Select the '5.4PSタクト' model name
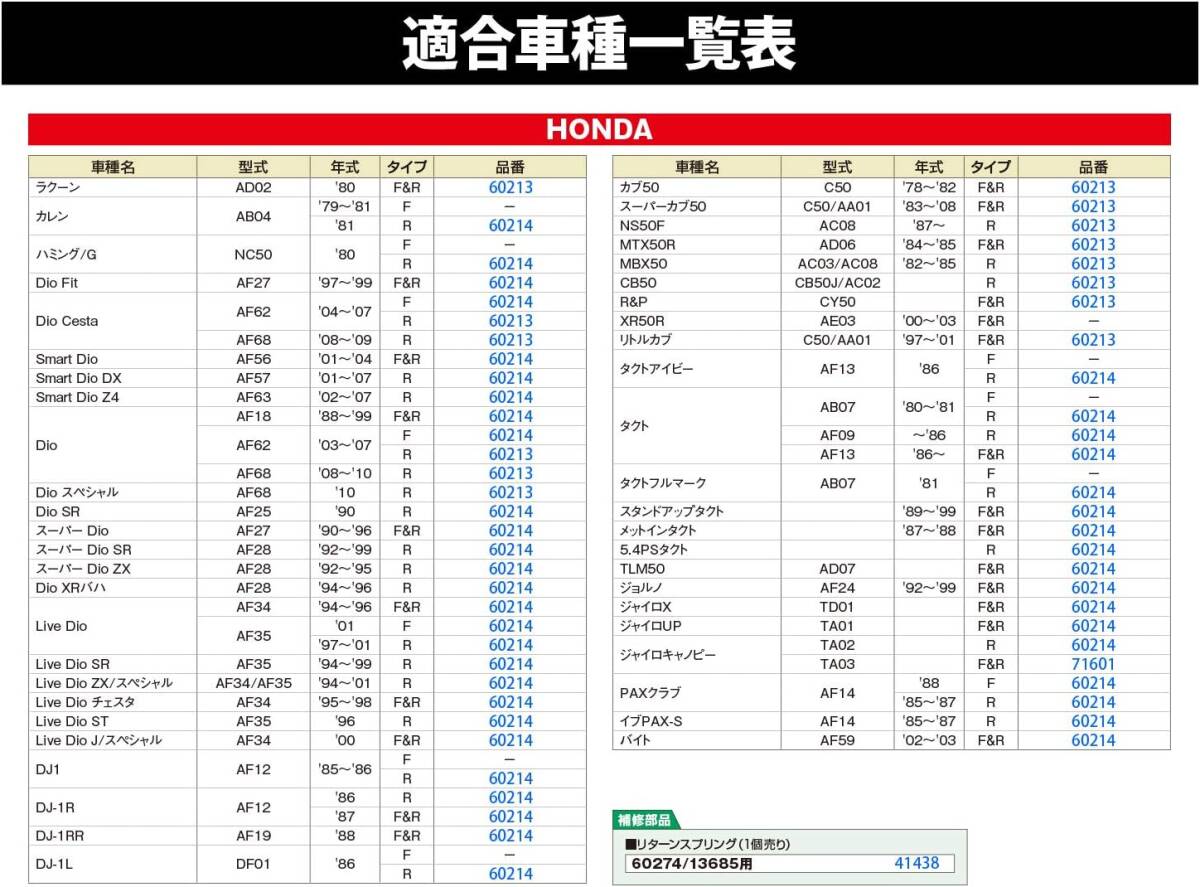 click(x=654, y=549)
